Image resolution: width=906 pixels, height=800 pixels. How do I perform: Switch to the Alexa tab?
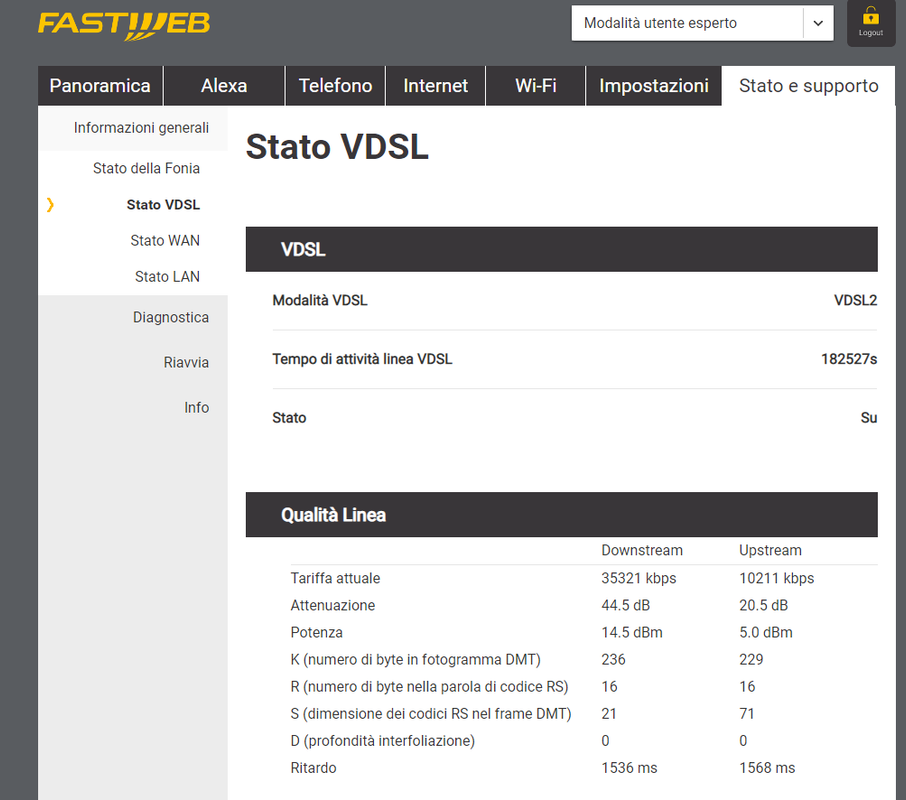pyautogui.click(x=224, y=85)
